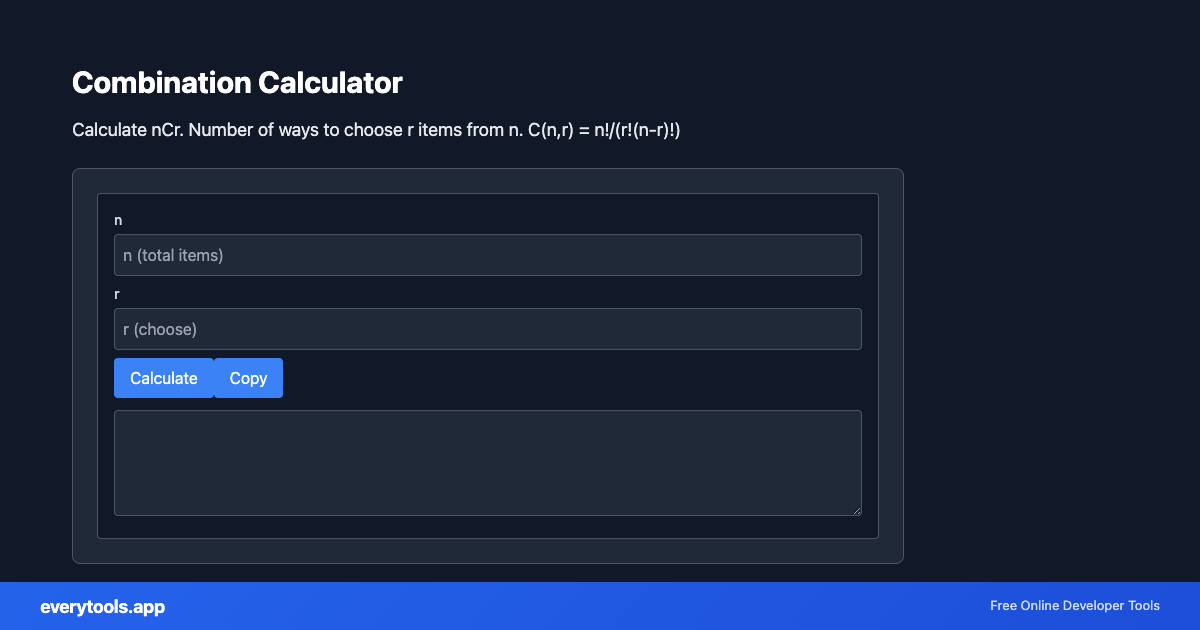This screenshot has height=630, width=1200.
Task: Select the Combination Calculator page title
Action: [x=237, y=83]
